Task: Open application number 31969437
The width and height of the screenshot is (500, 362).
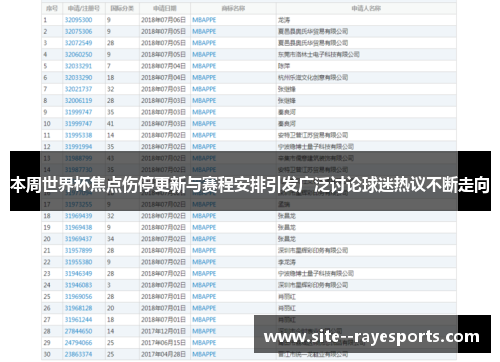Action: click(78, 239)
